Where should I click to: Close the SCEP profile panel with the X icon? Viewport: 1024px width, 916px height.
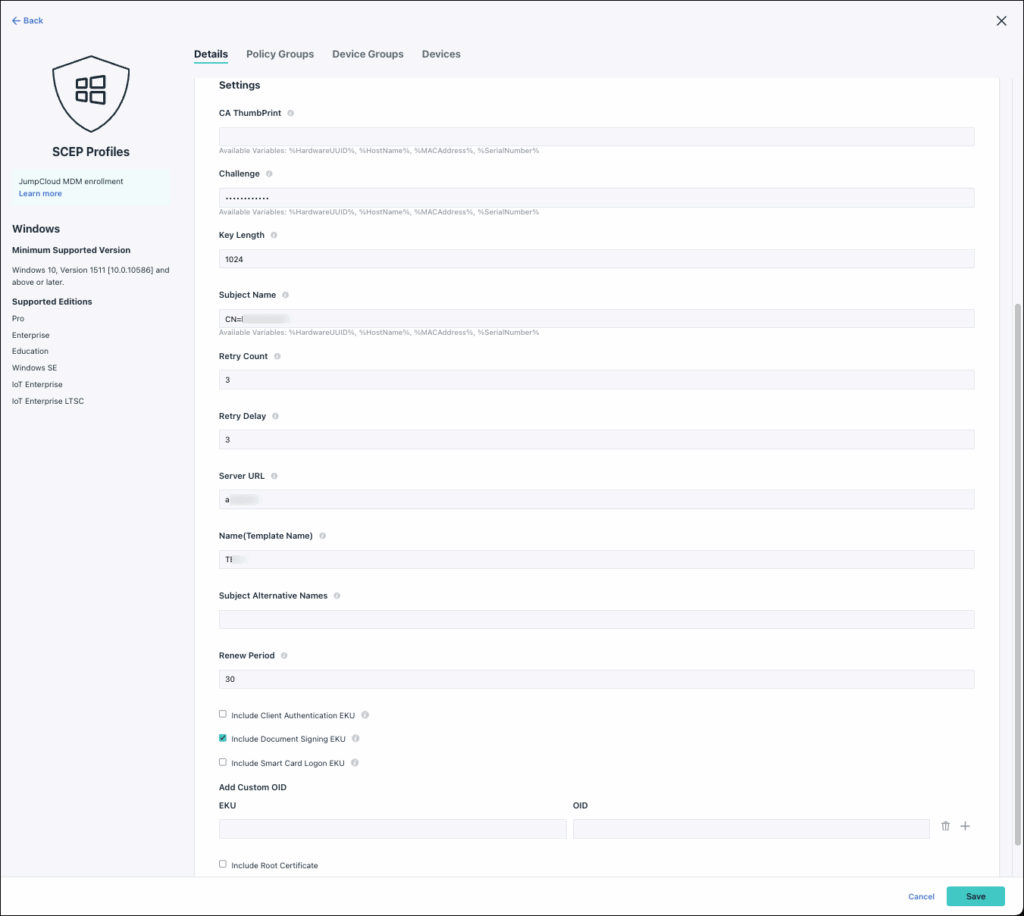(1000, 20)
